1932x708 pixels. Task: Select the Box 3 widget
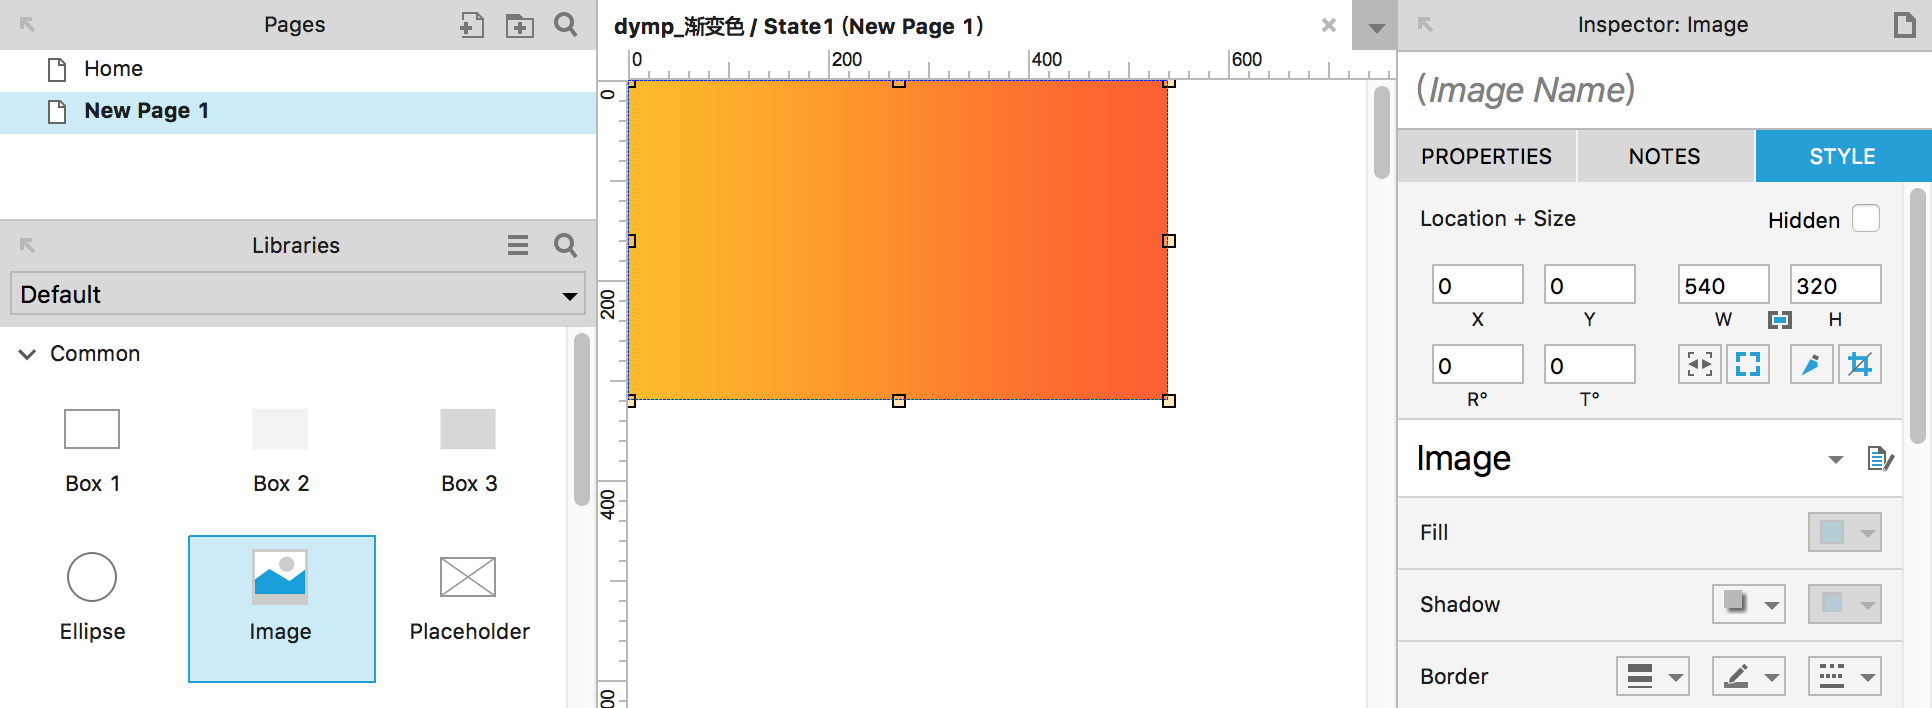(468, 451)
